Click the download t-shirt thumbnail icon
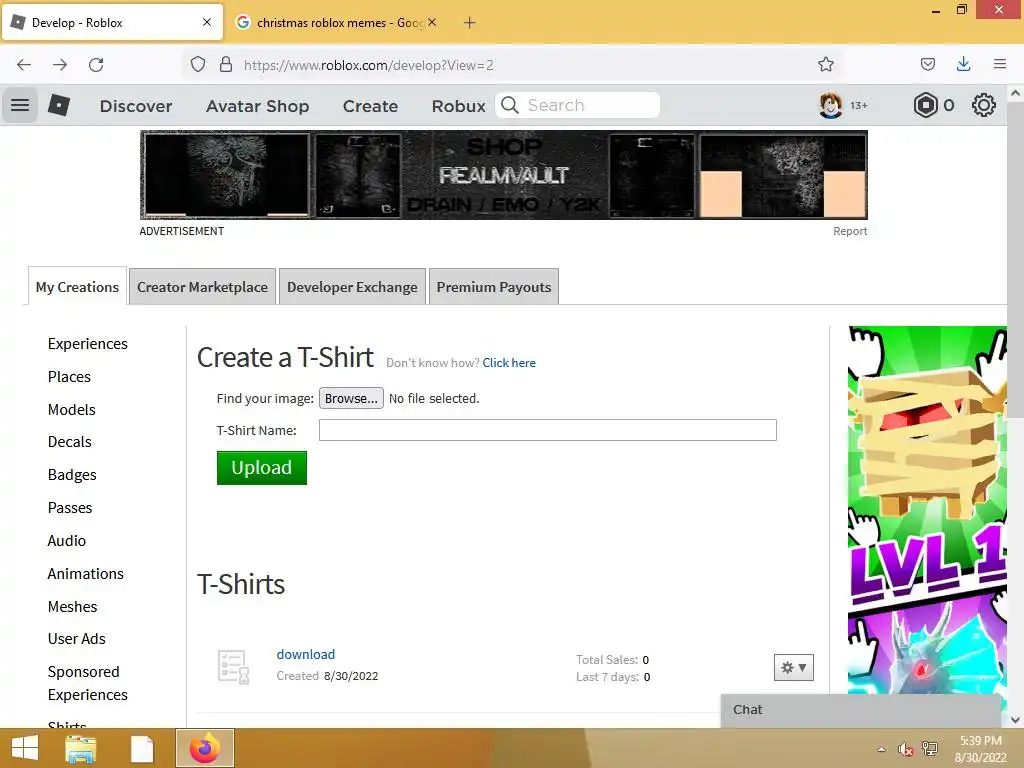Viewport: 1024px width, 768px height. [x=234, y=667]
